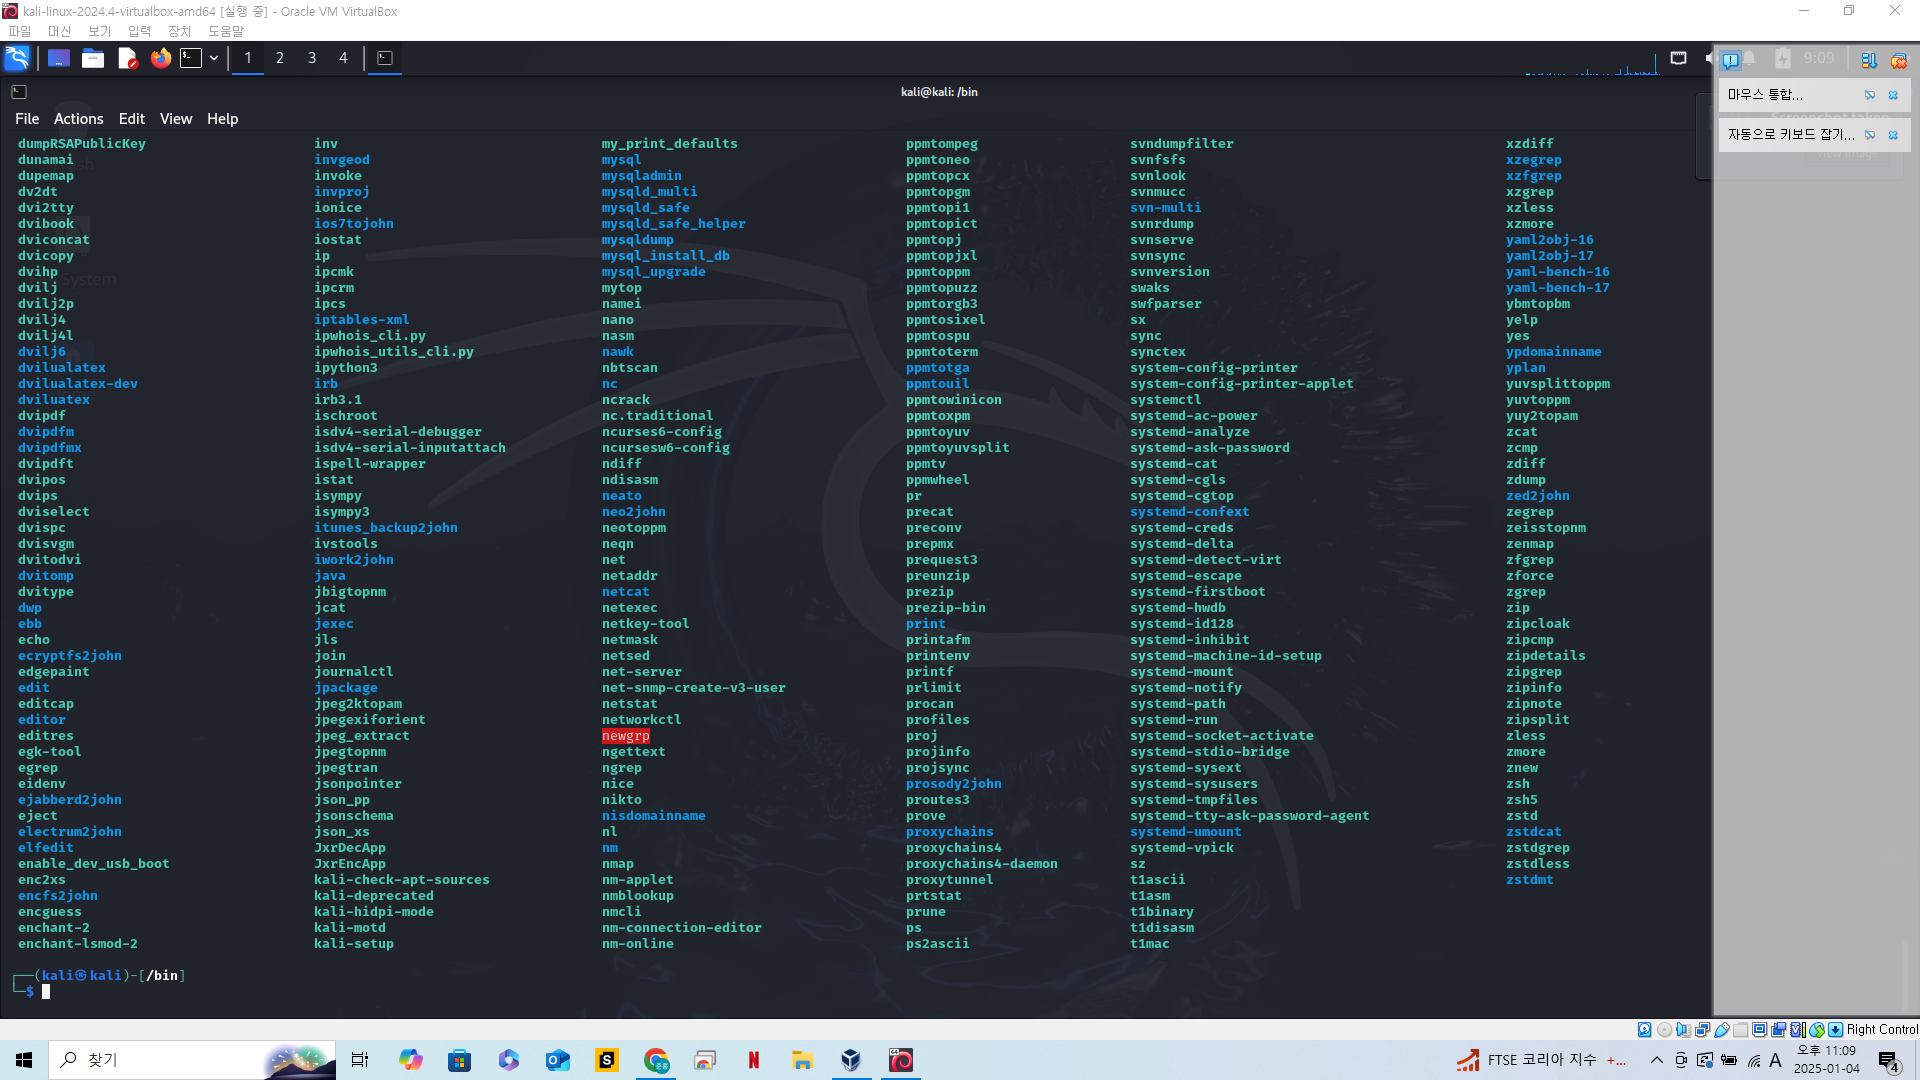Viewport: 1920px width, 1080px height.
Task: Click the VirtualBox optical disk status icon
Action: 1664,1029
